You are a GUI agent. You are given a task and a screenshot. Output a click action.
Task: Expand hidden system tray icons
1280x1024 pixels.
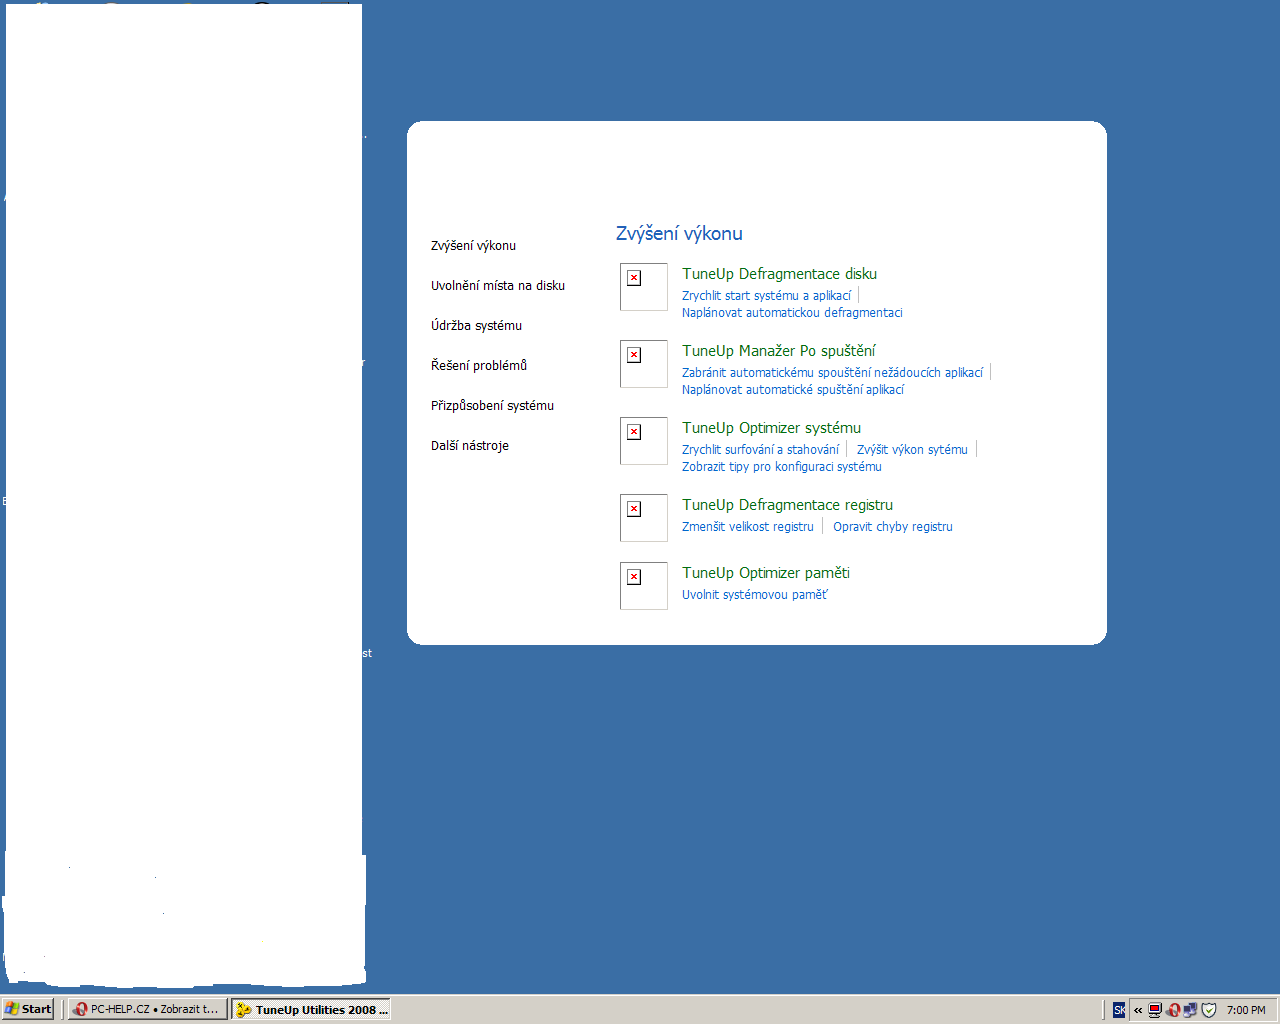[x=1138, y=1010]
